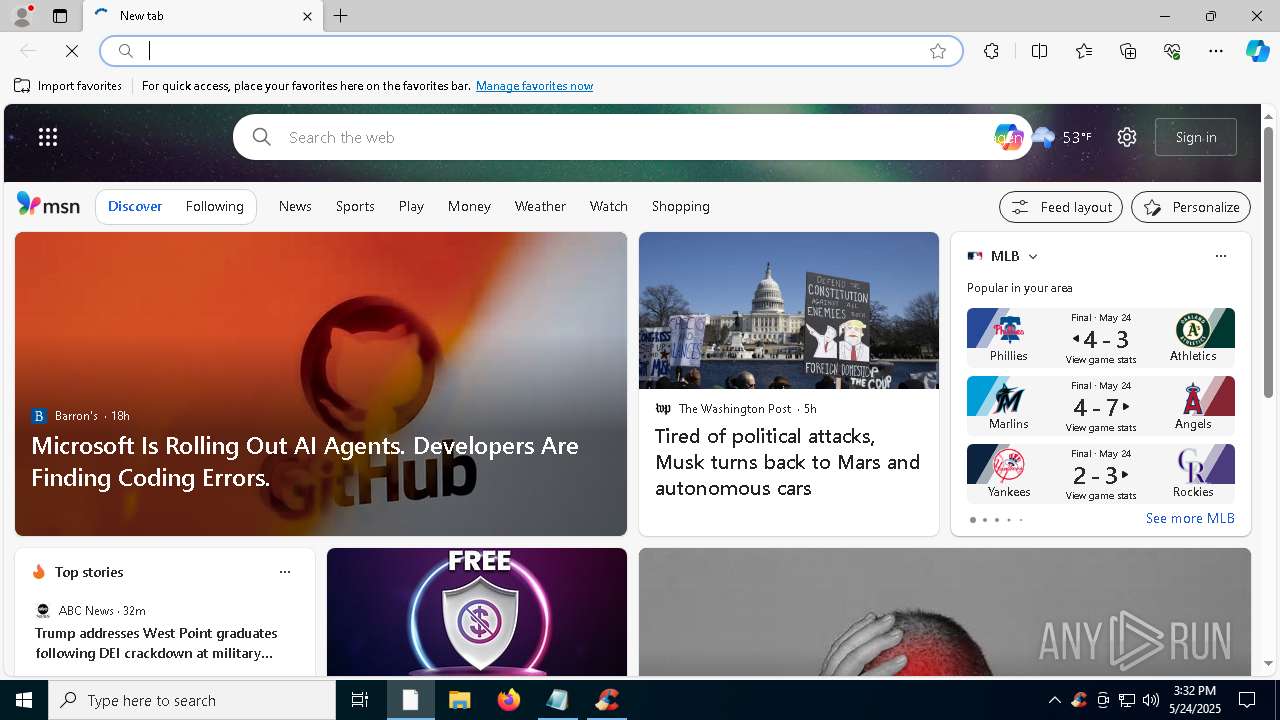Image resolution: width=1280 pixels, height=720 pixels.
Task: Select the second MLB carousel dot
Action: tap(985, 520)
